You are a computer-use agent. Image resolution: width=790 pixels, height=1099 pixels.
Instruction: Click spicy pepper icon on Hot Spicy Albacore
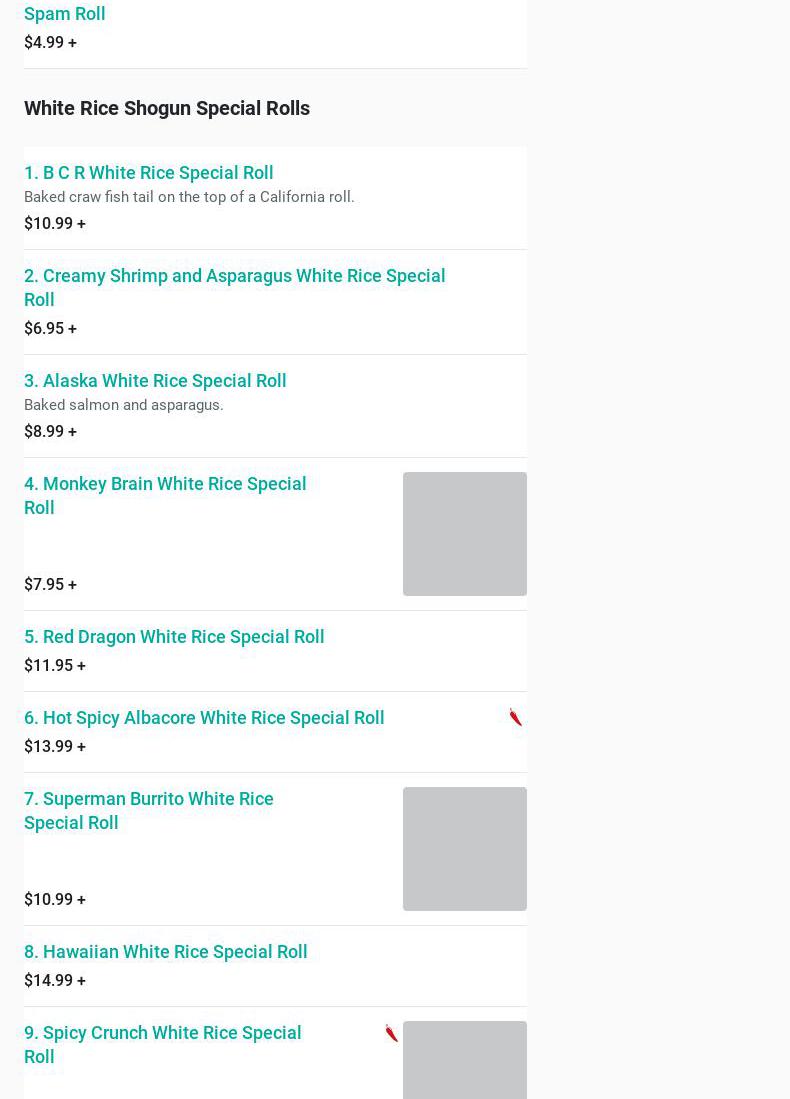(516, 717)
